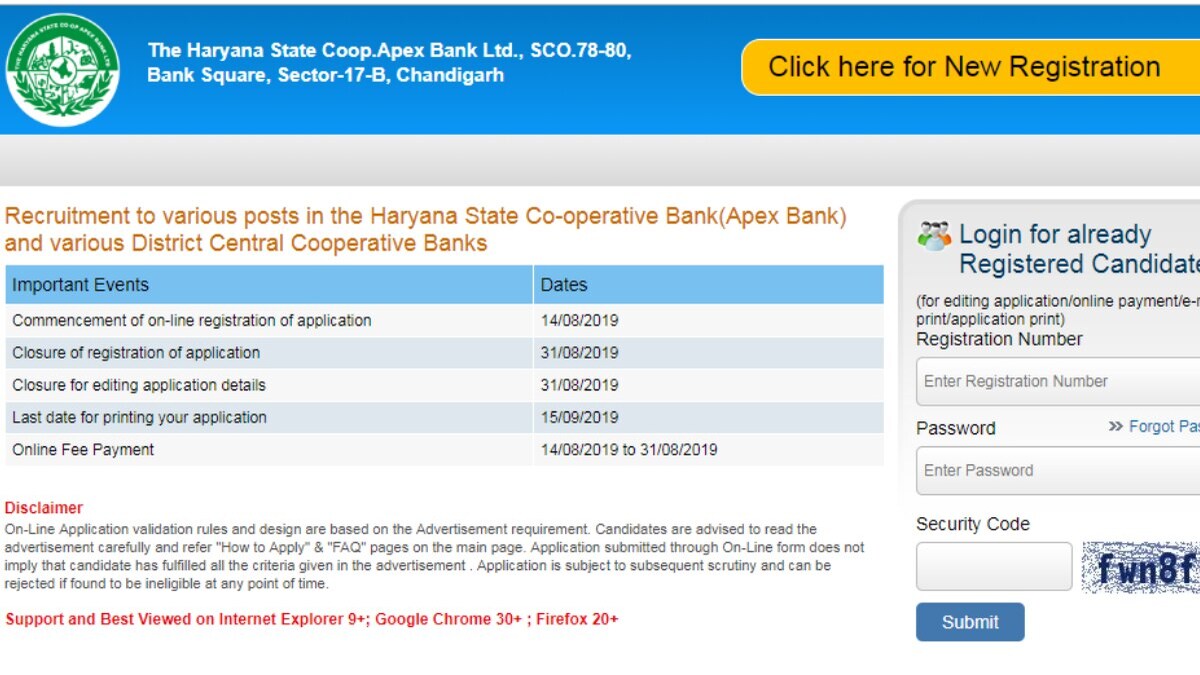Screen dimensions: 1200x675
Task: Click the double-arrow icon before Forgot Password
Action: coord(1115,426)
